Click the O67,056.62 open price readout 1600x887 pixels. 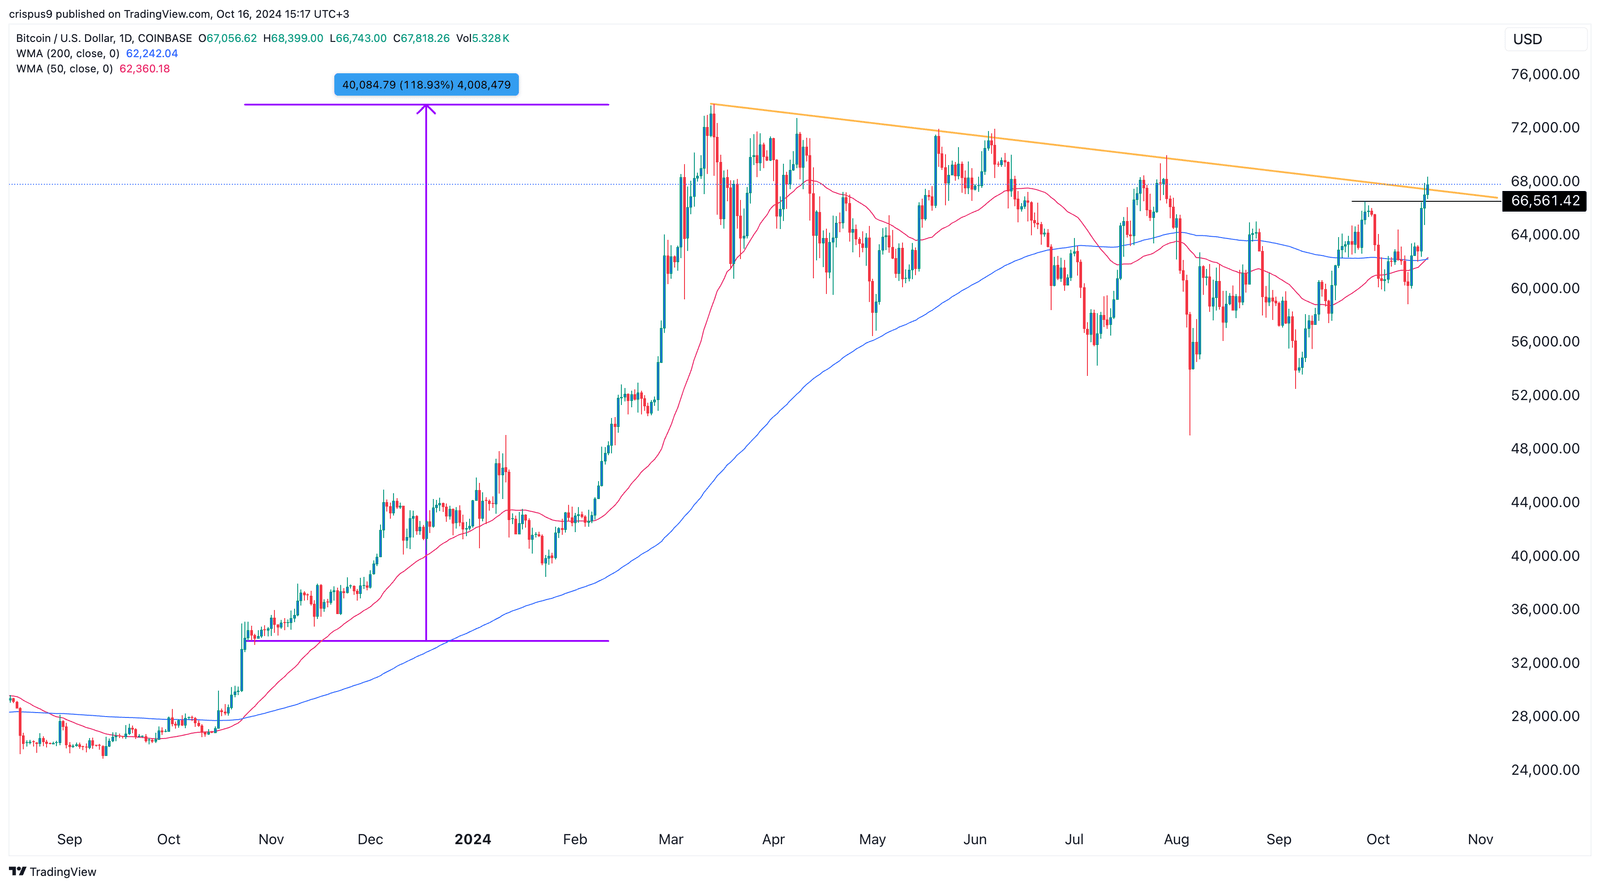tap(227, 39)
